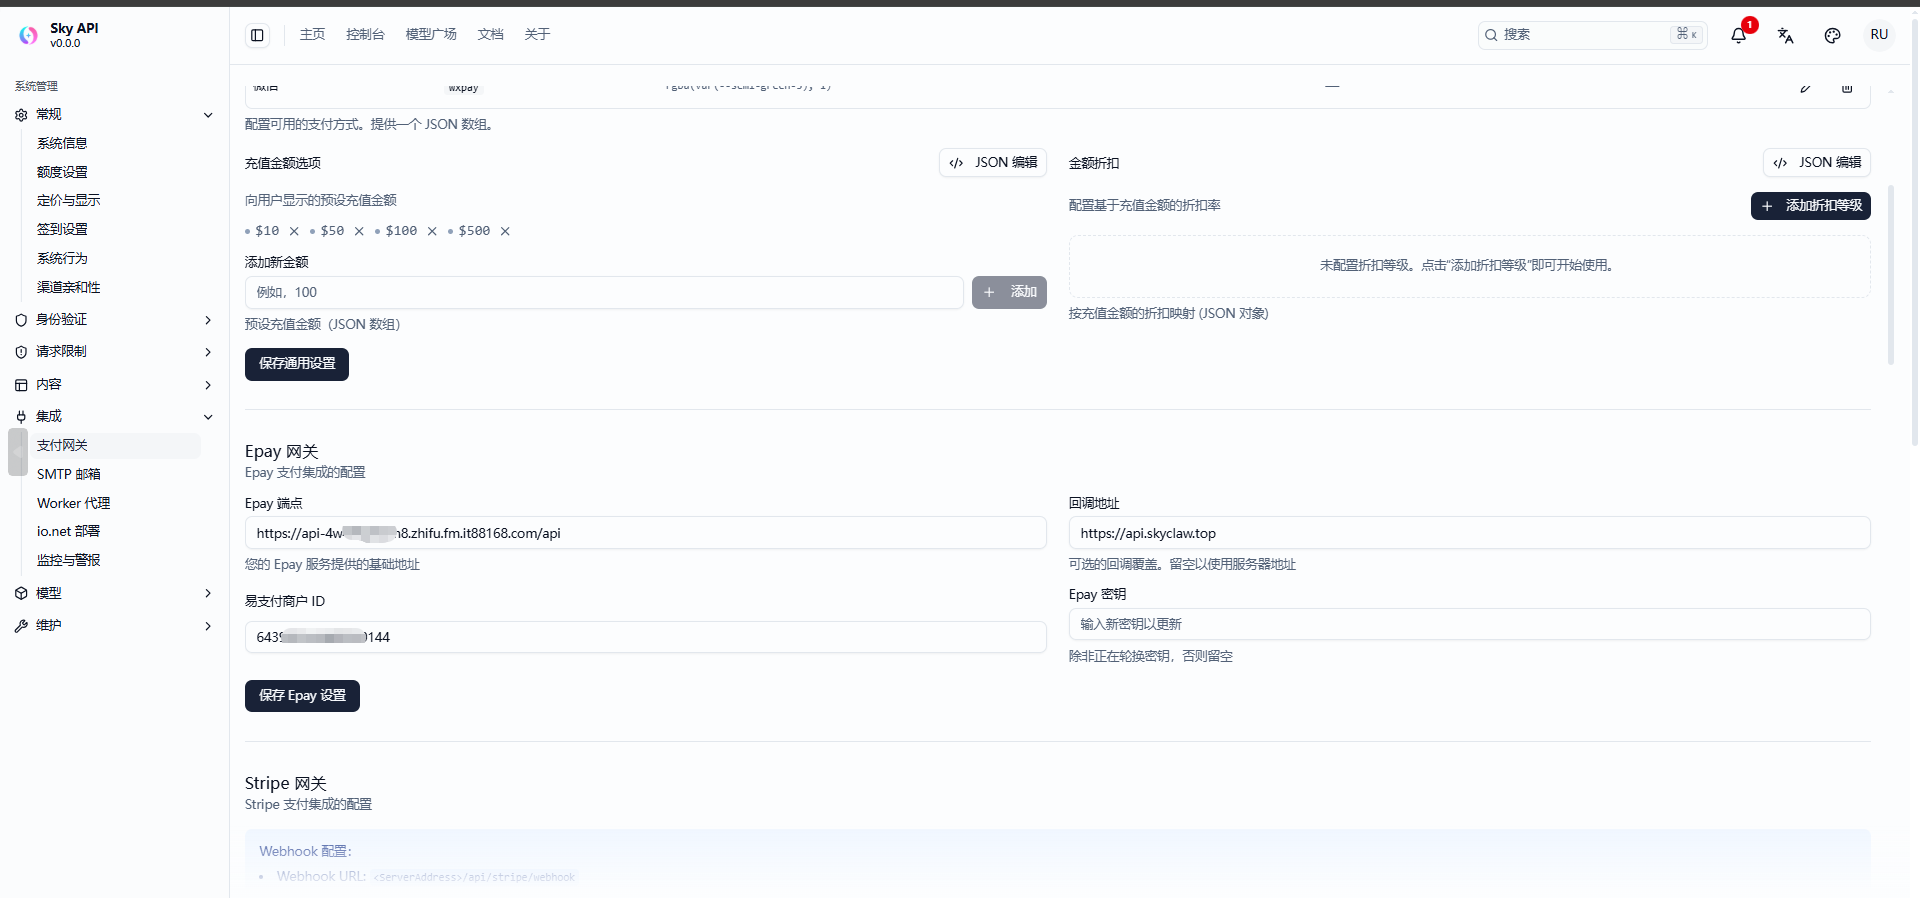Image resolution: width=1920 pixels, height=898 pixels.
Task: Collapse the 常规 section chevron
Action: 208,115
